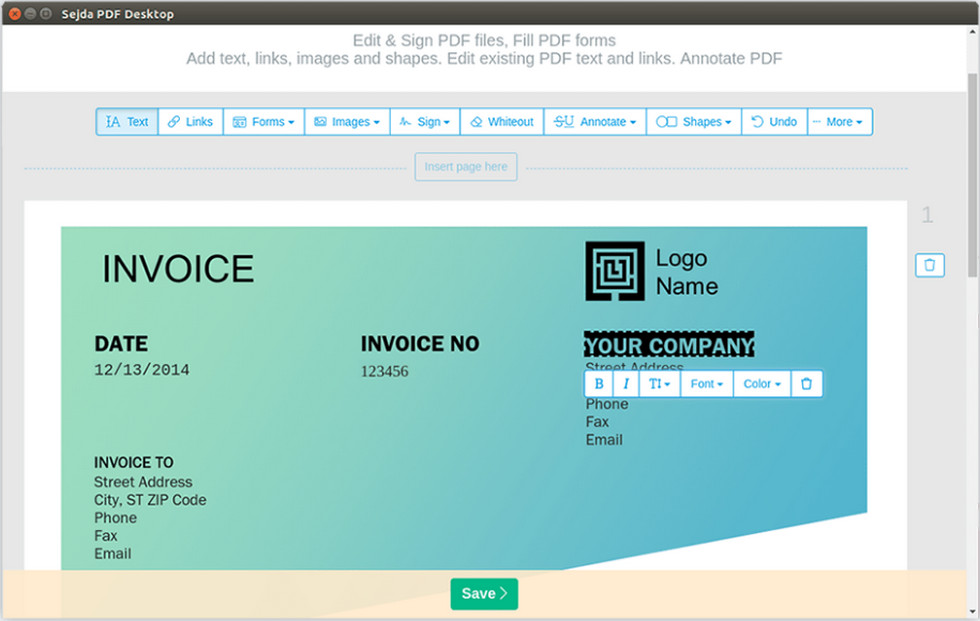
Task: Click scrollbar down arrow
Action: 972,612
